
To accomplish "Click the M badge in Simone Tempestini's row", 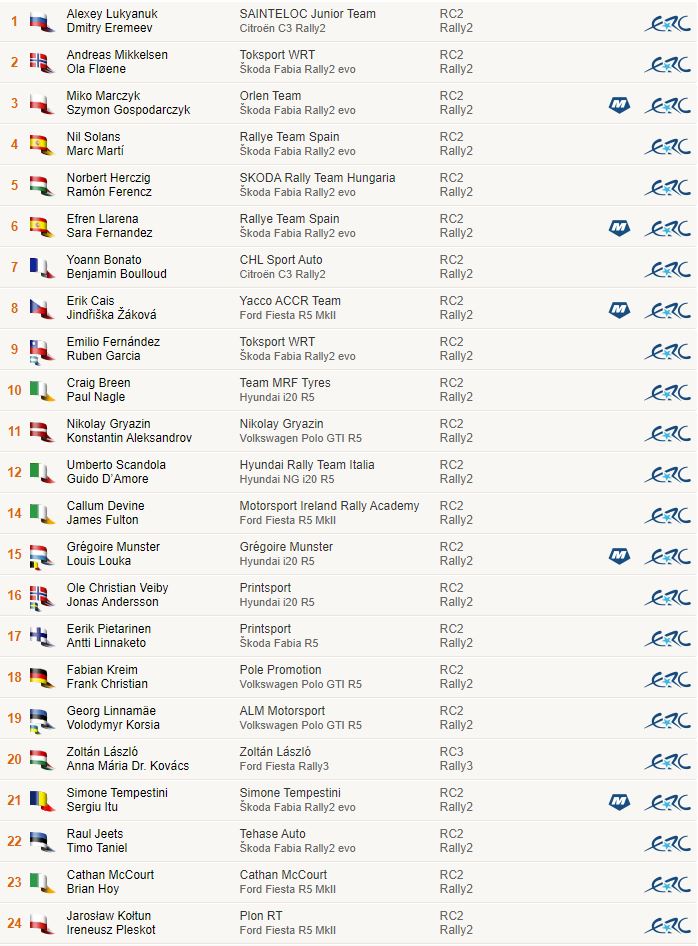I will [619, 801].
